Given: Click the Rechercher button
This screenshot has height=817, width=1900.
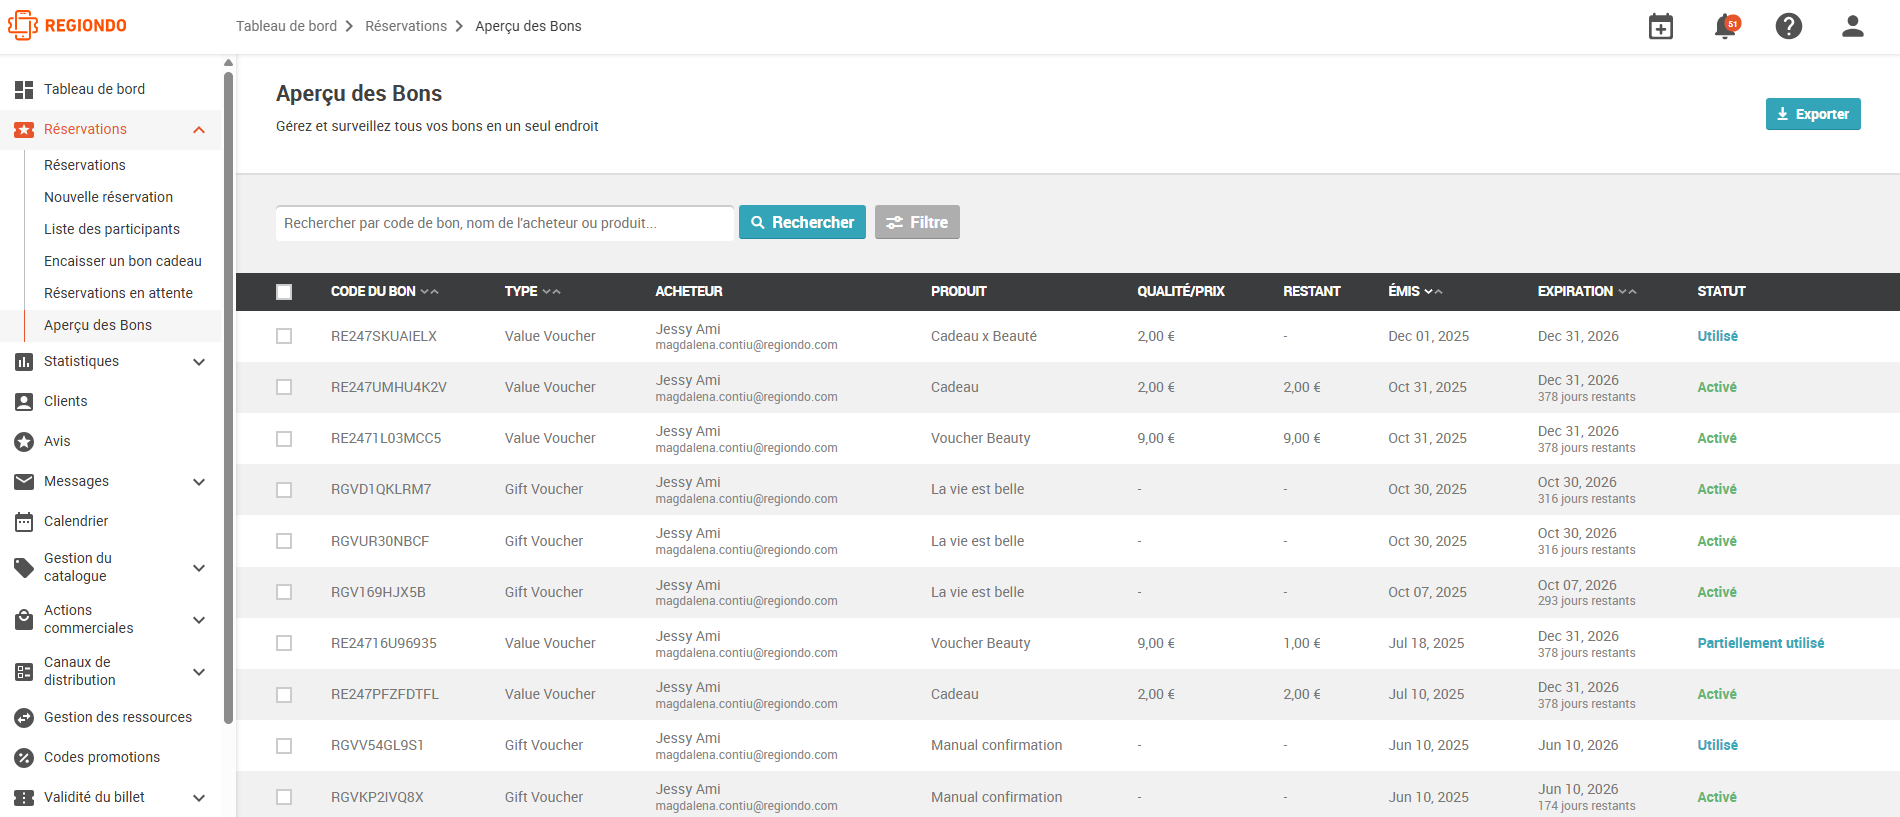Looking at the screenshot, I should click(x=802, y=222).
